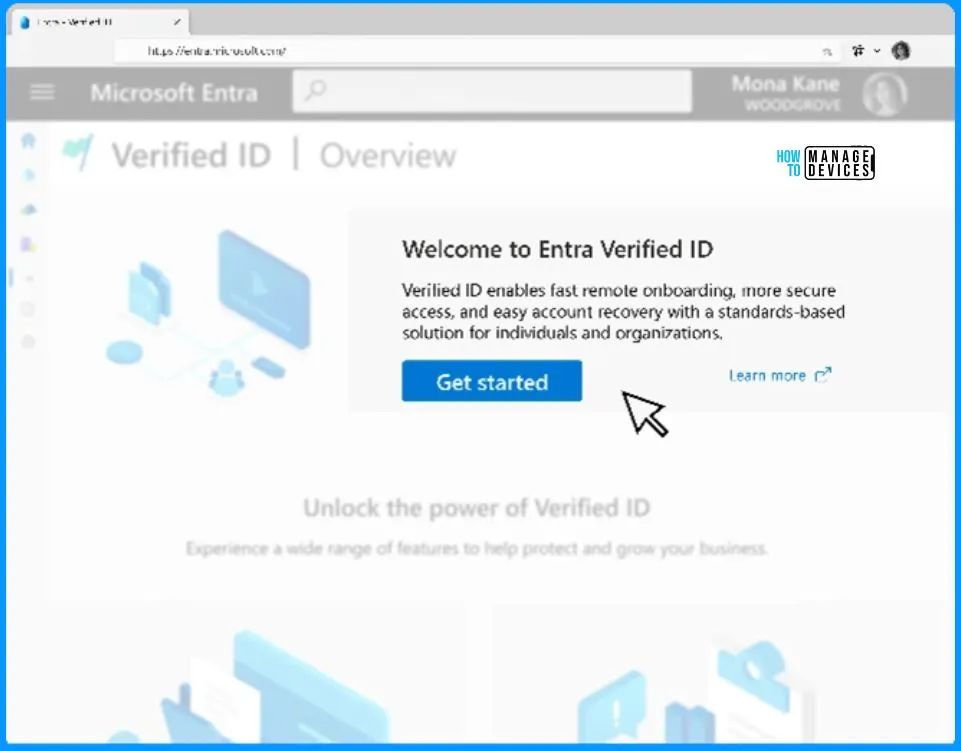Image resolution: width=961 pixels, height=751 pixels.
Task: Click the cloud icon in the sidebar
Action: [x=28, y=210]
